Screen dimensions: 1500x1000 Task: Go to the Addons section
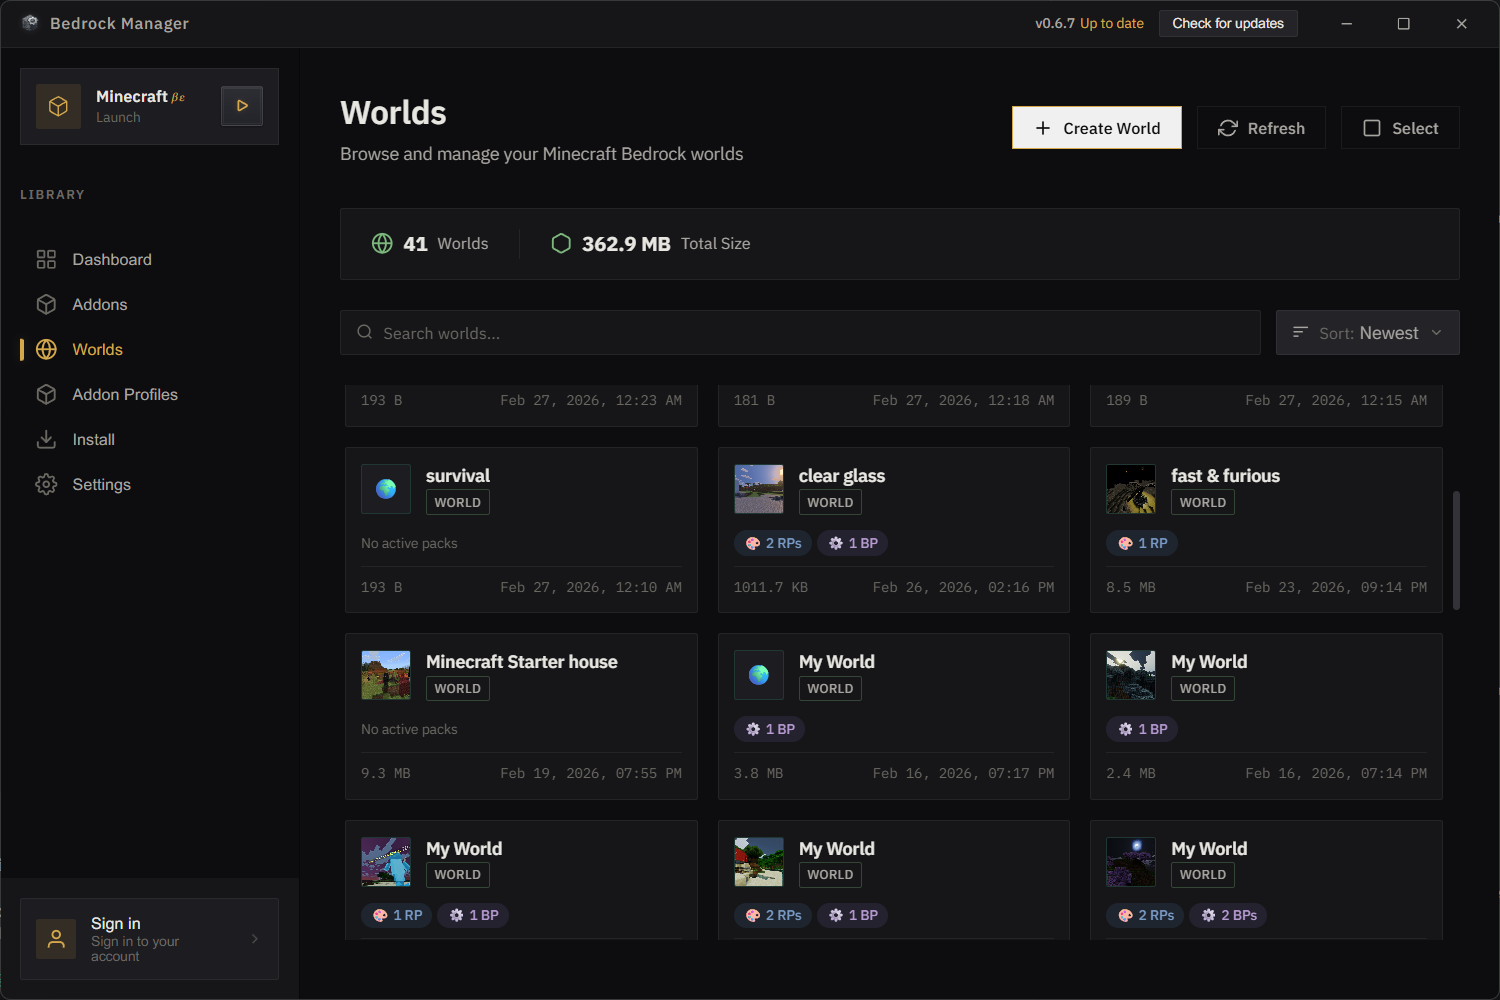[x=99, y=305]
